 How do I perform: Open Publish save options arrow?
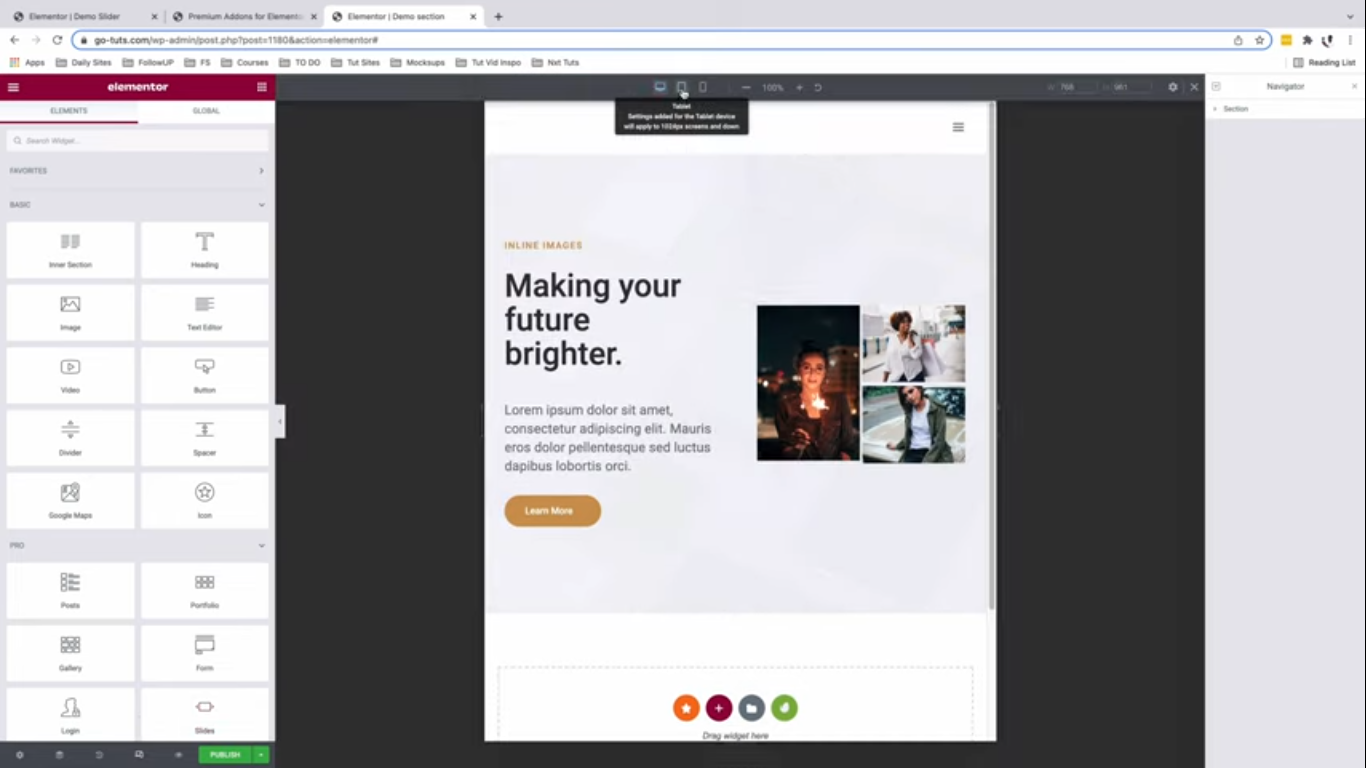click(x=261, y=755)
